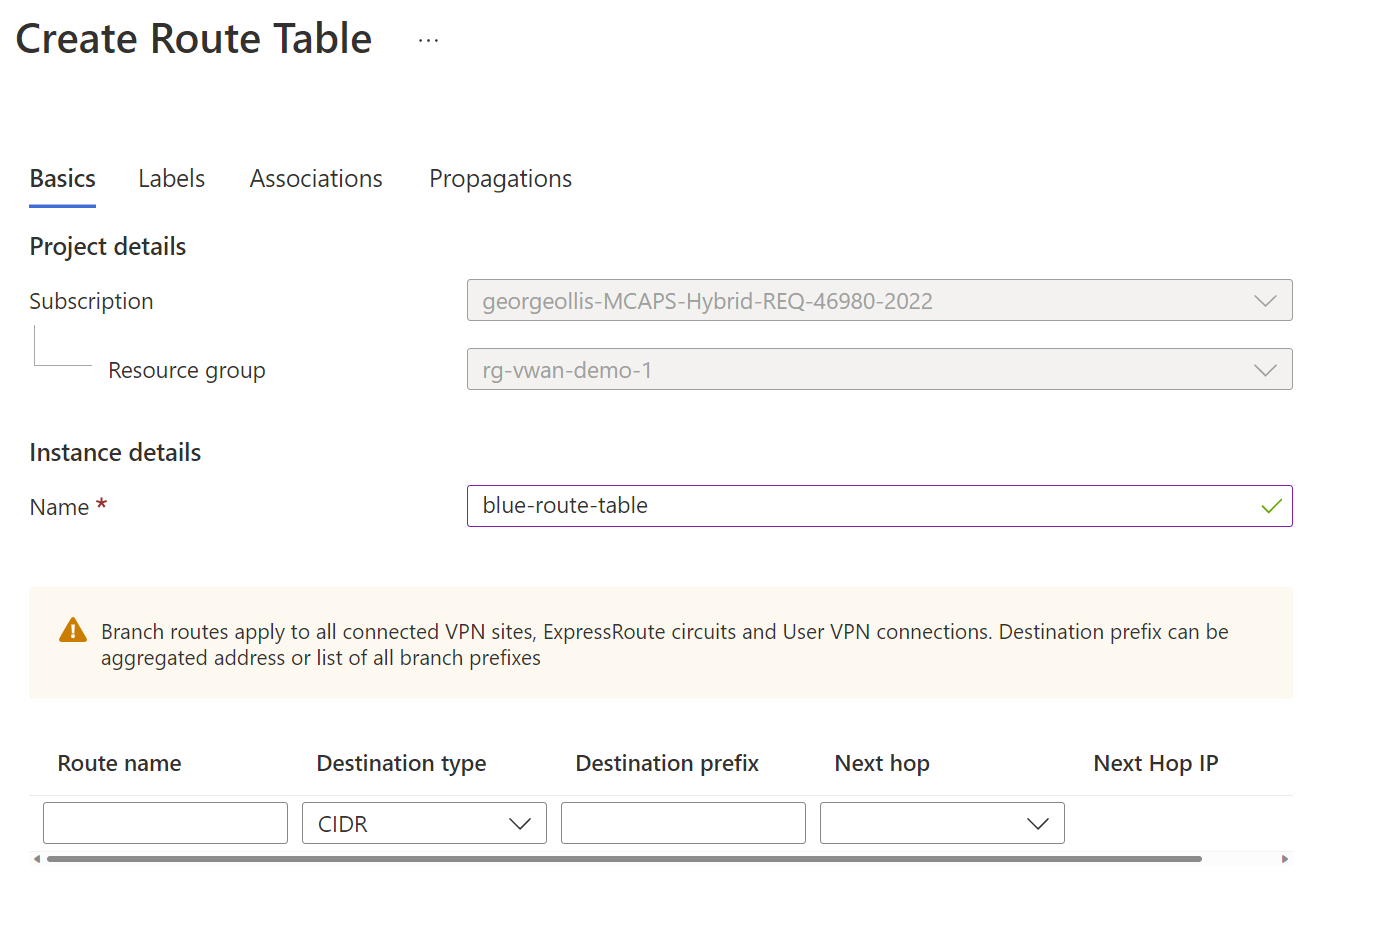Screen dimensions: 1386x934
Task: Click the green validation checkmark on Name field
Action: (1271, 506)
